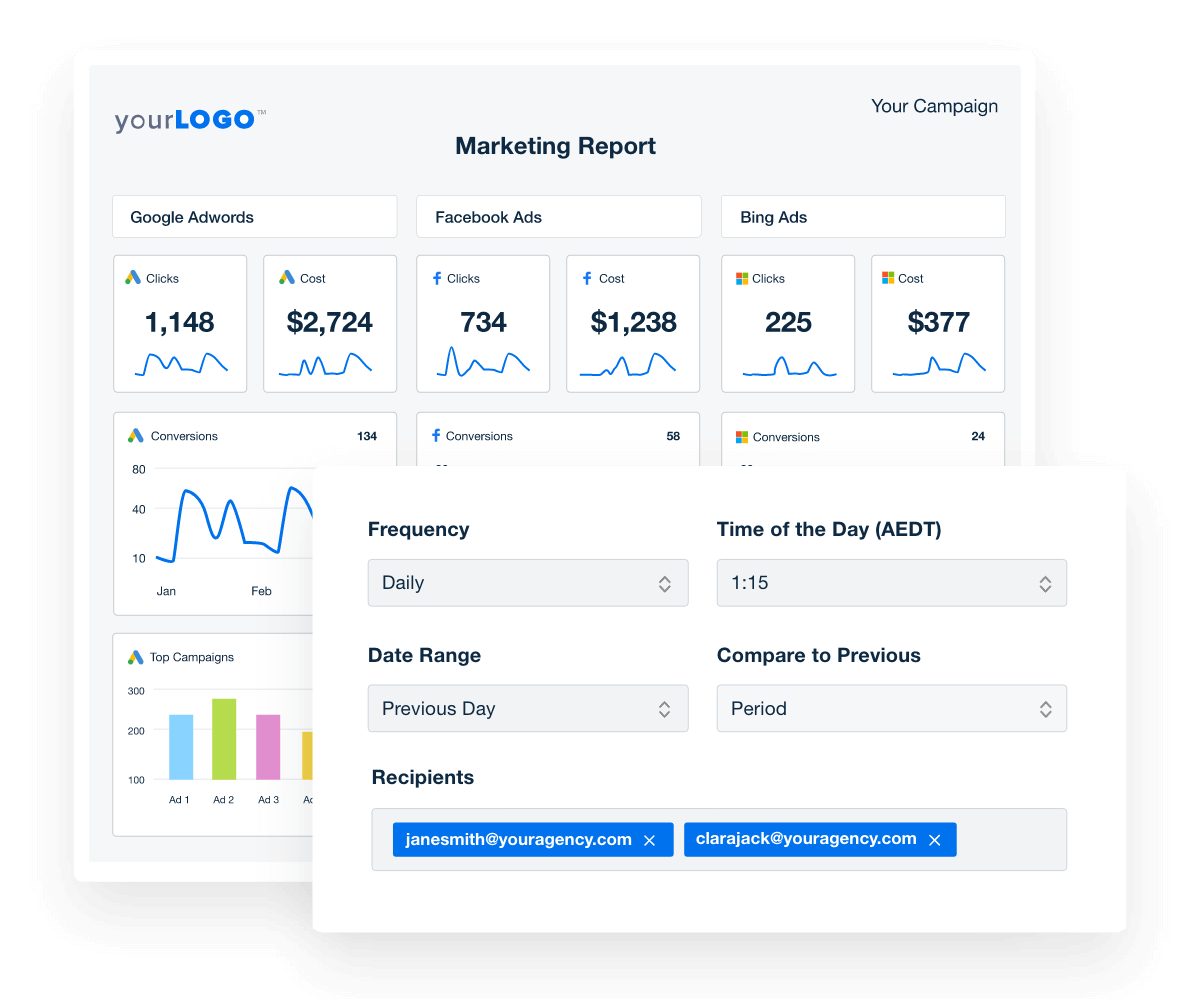Open the Date Range dropdown
Image resolution: width=1200 pixels, height=1000 pixels.
pyautogui.click(x=528, y=708)
